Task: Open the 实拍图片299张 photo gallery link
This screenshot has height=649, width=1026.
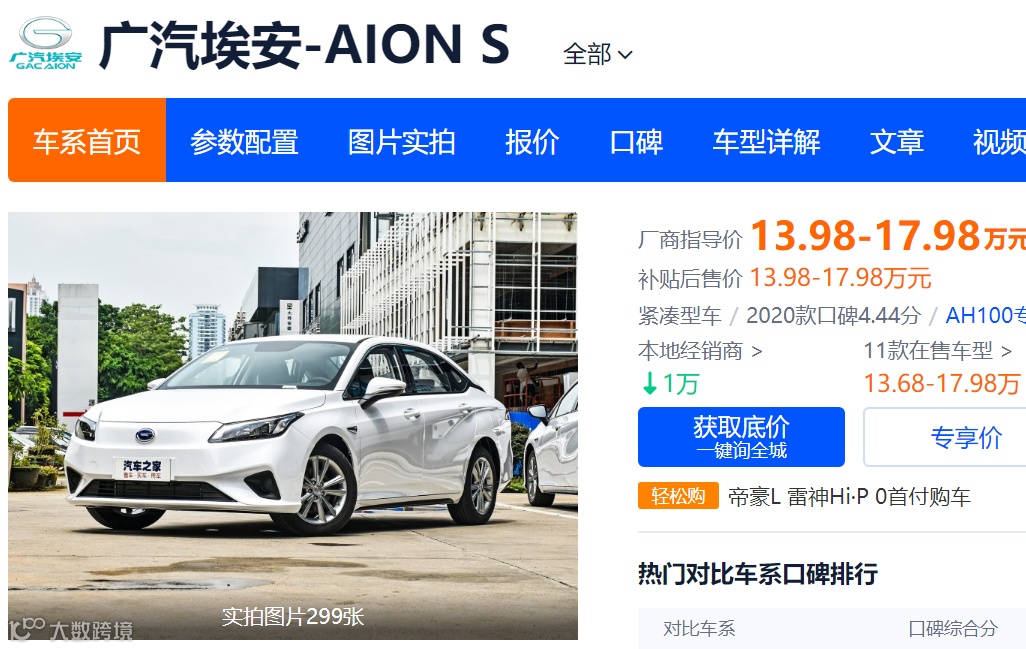Action: [292, 616]
